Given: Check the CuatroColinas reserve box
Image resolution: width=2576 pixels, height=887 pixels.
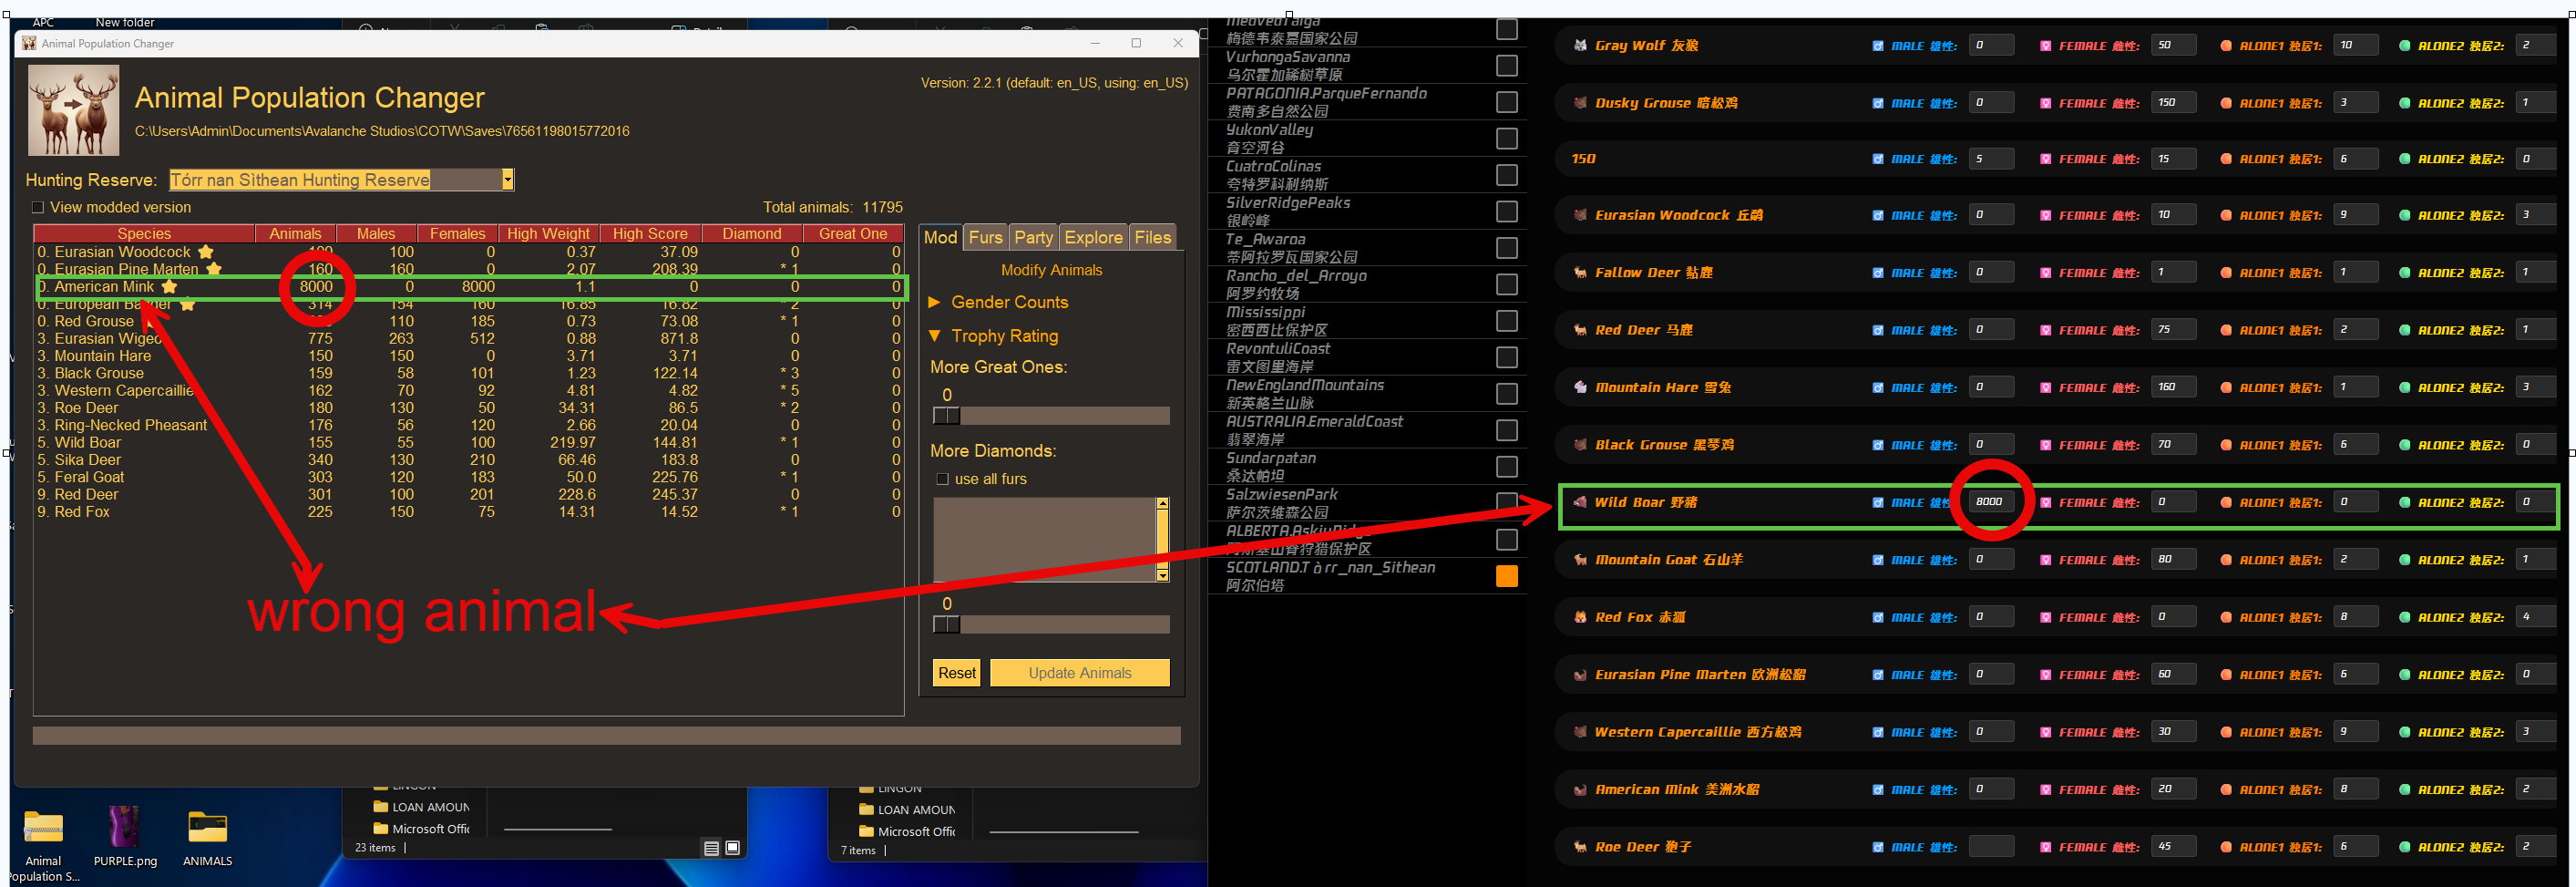Looking at the screenshot, I should 1506,175.
